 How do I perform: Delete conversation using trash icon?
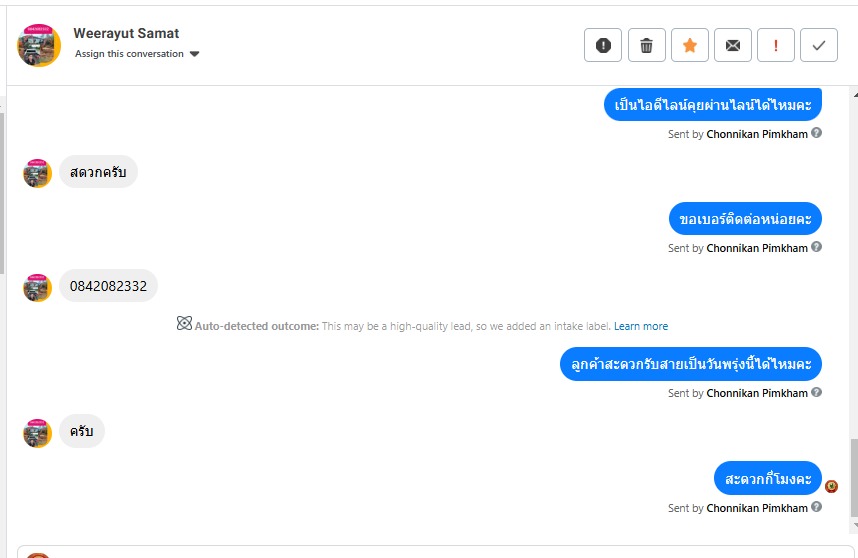coord(646,45)
